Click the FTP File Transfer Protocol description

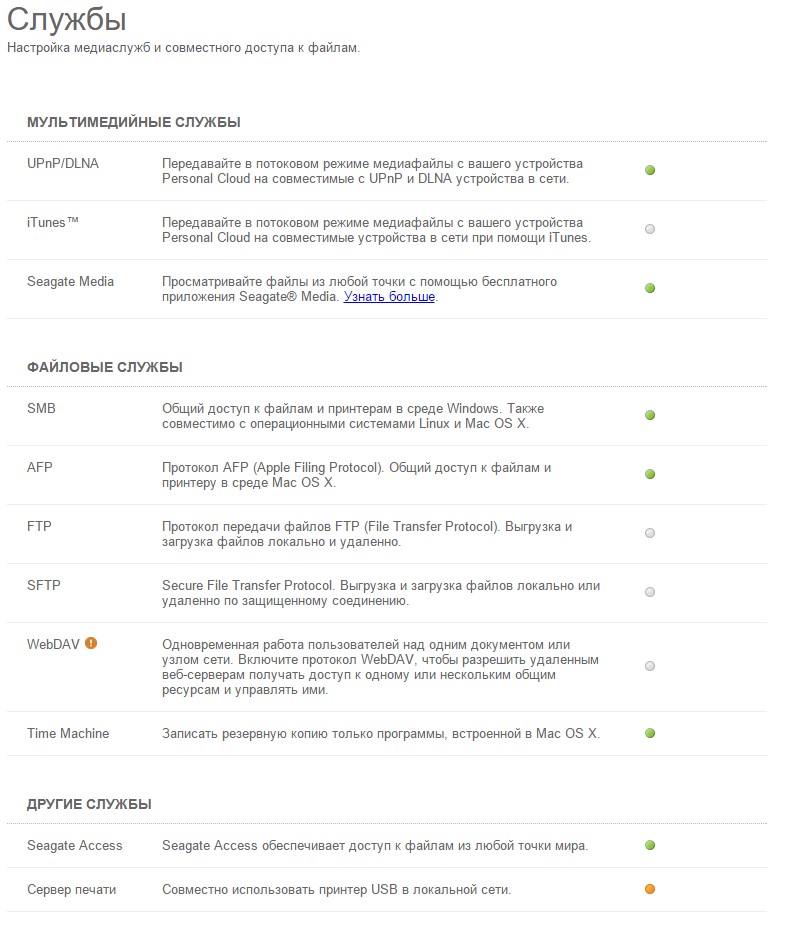367,534
